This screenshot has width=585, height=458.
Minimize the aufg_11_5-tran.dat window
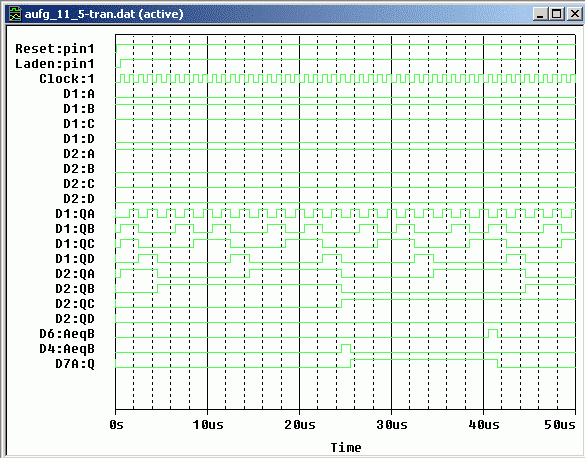(540, 14)
